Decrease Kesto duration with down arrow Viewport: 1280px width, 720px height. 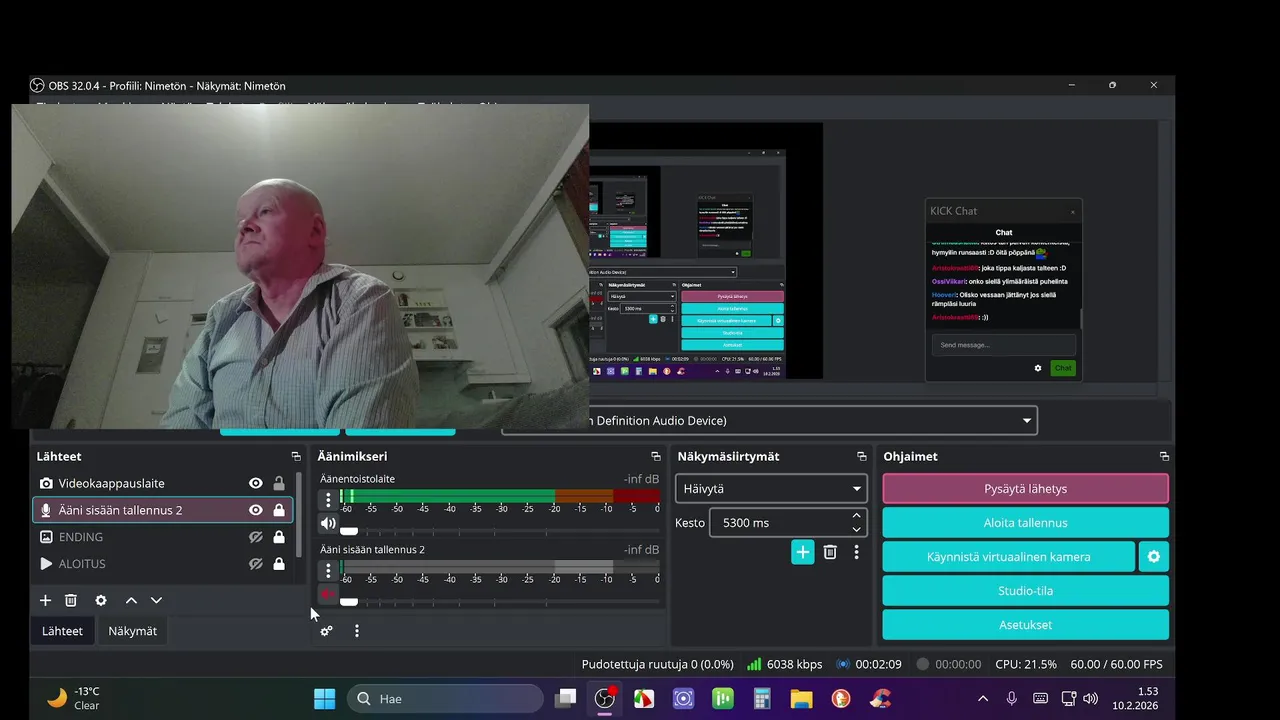coord(856,529)
